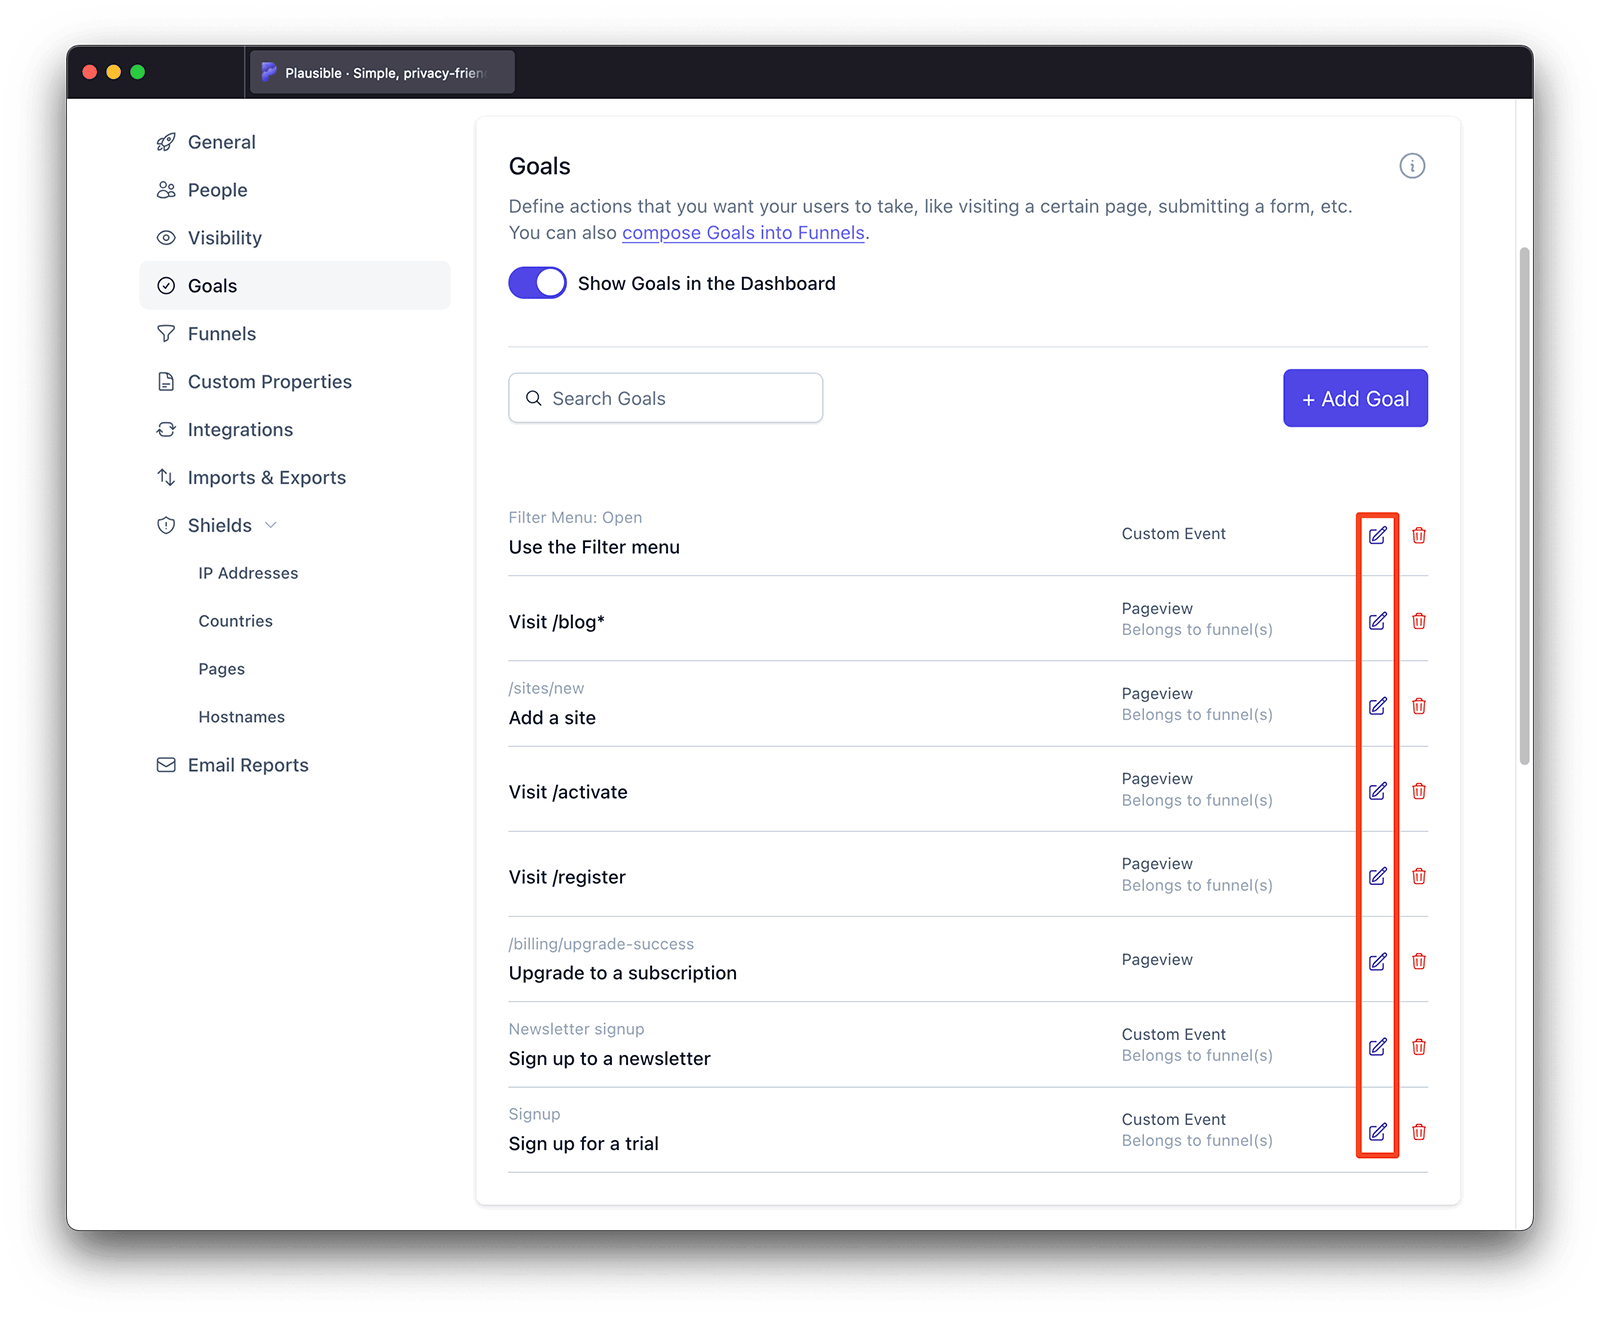Edit the Add a site goal

tap(1377, 706)
